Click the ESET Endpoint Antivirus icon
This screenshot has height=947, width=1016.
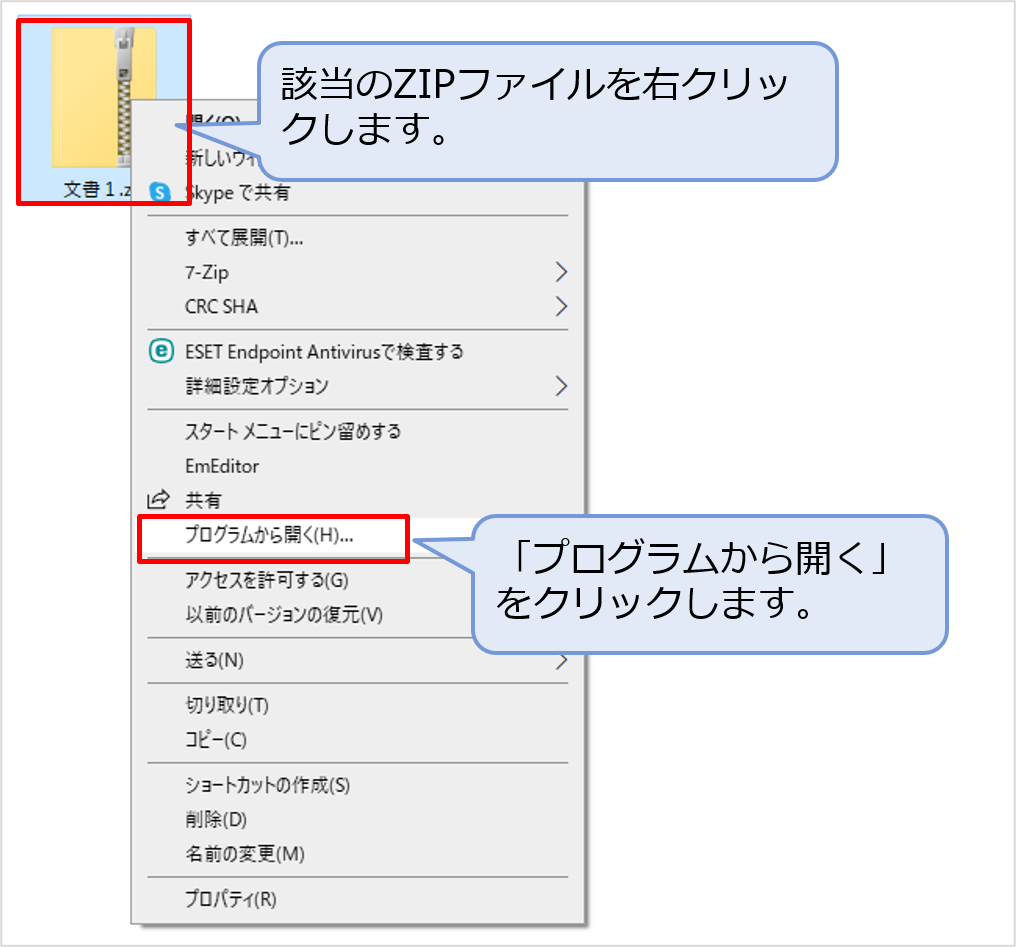coord(160,352)
